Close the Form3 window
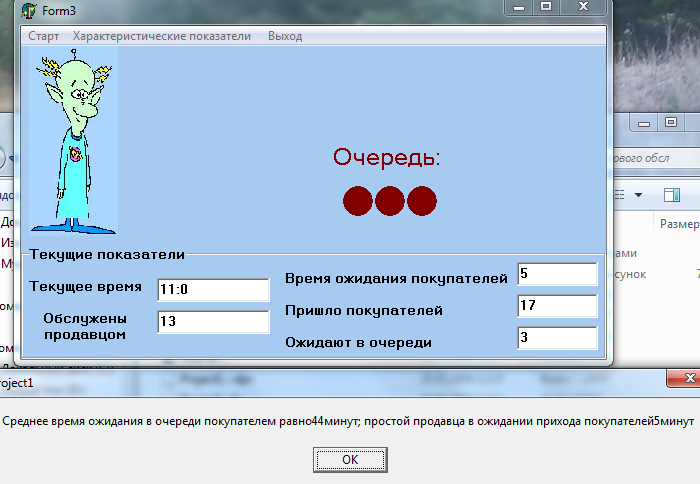The height and width of the screenshot is (484, 700). [x=583, y=7]
